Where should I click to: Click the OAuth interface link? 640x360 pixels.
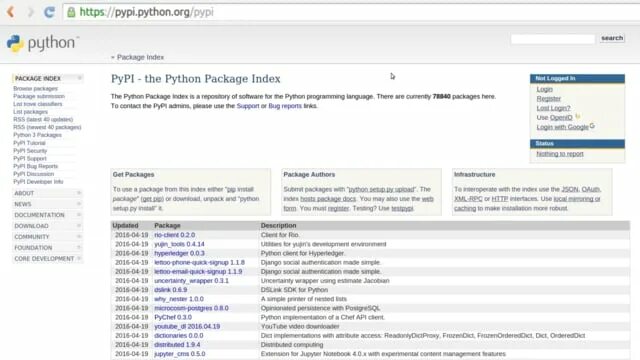click(x=591, y=189)
